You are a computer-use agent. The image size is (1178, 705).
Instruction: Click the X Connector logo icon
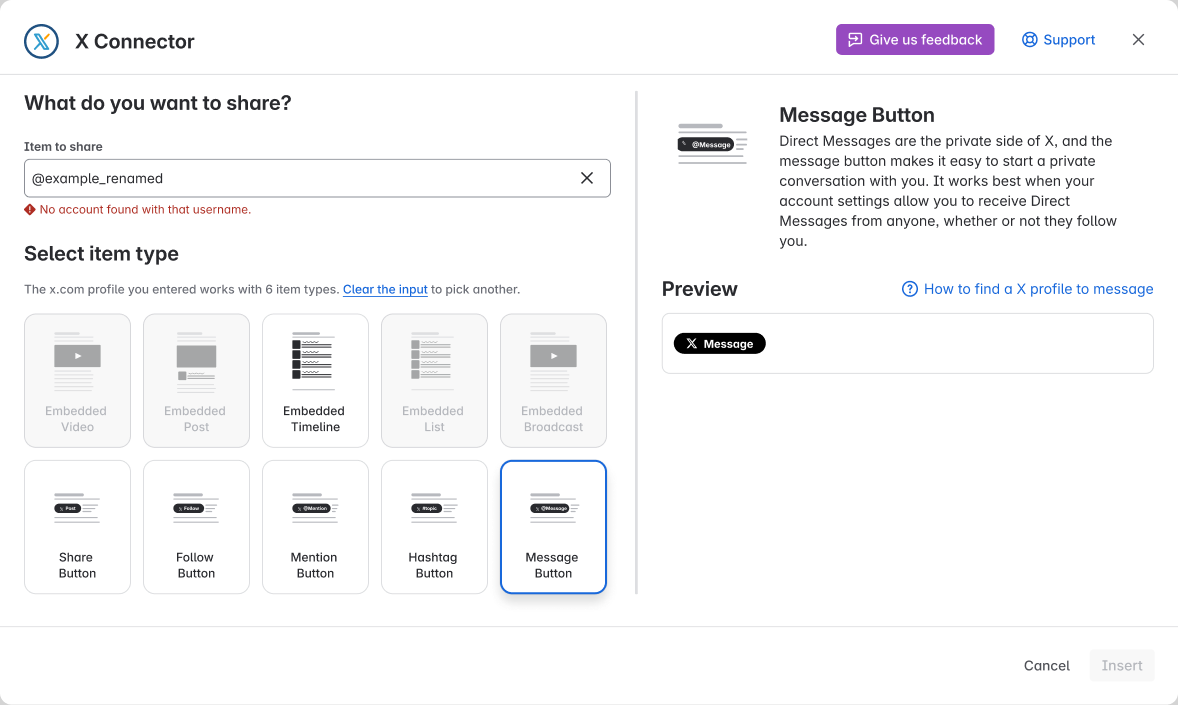(41, 41)
